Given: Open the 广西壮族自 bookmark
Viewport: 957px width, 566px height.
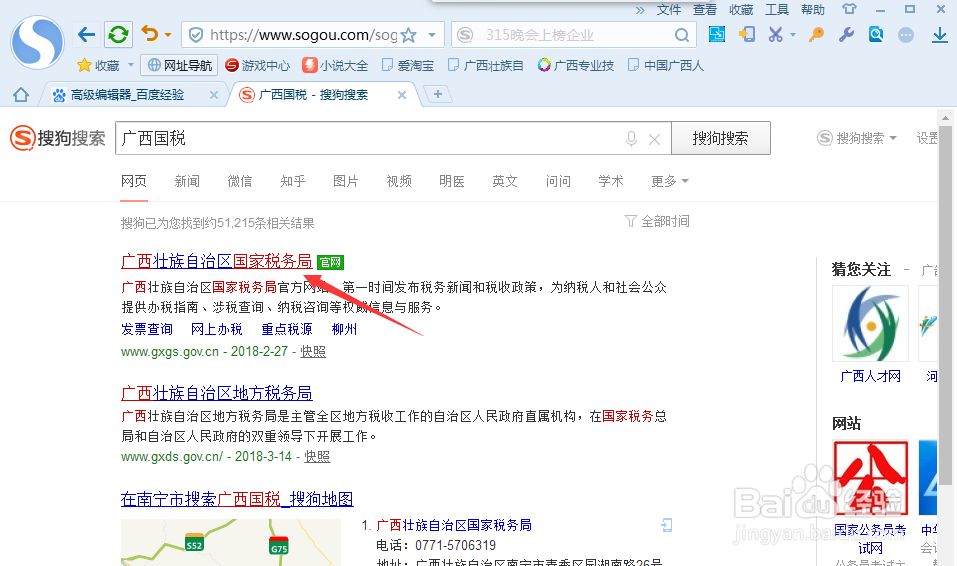Looking at the screenshot, I should click(x=485, y=65).
